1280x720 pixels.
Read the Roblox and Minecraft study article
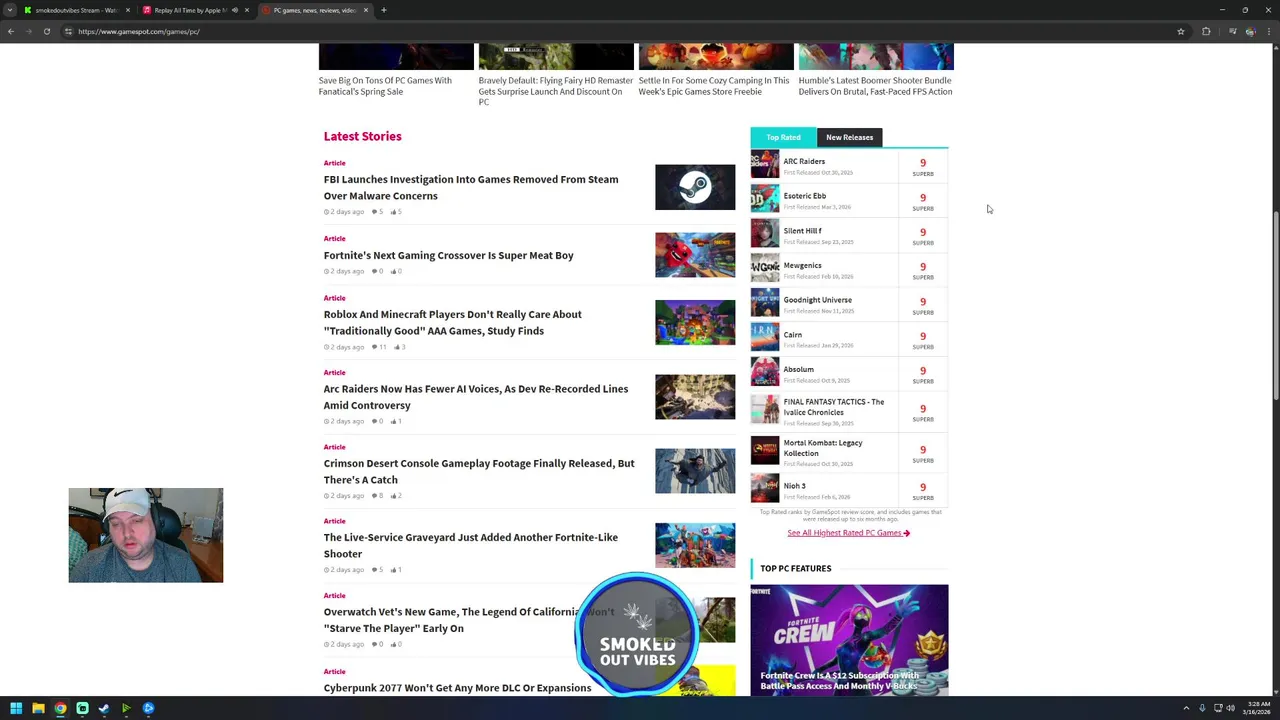(452, 322)
